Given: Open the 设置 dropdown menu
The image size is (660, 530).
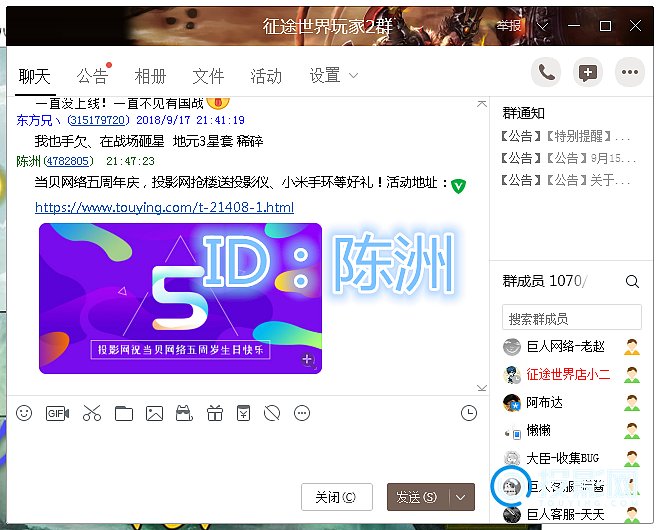Looking at the screenshot, I should 333,76.
